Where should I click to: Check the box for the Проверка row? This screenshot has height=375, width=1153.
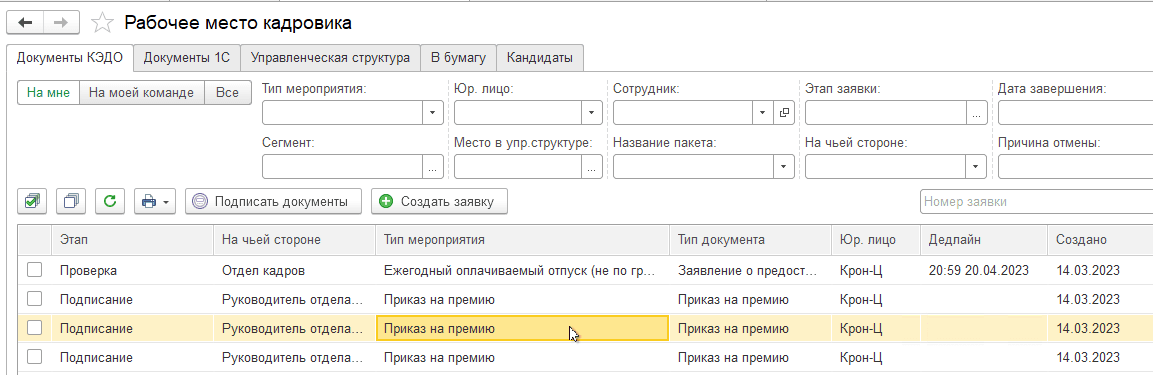[35, 270]
